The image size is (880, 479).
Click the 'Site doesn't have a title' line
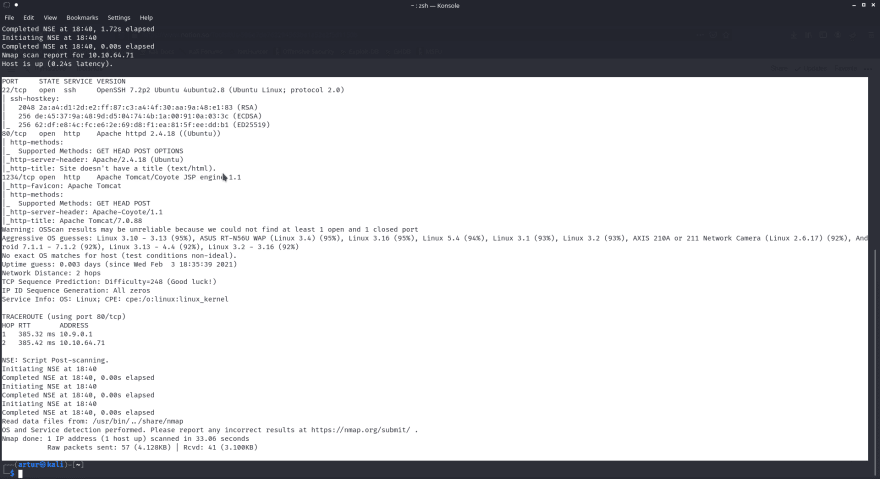[x=111, y=168]
